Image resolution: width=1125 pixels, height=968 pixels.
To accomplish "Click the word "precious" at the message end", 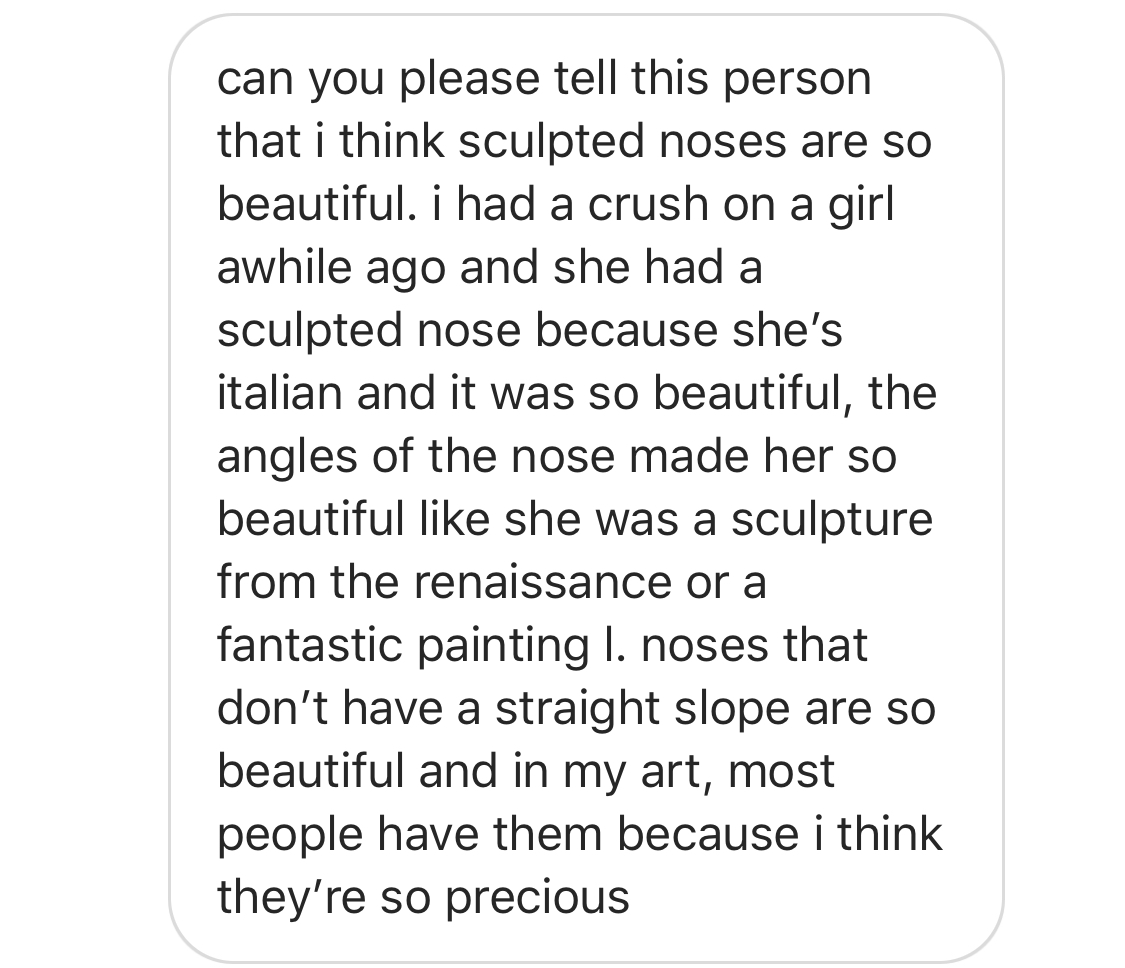I will tap(538, 896).
